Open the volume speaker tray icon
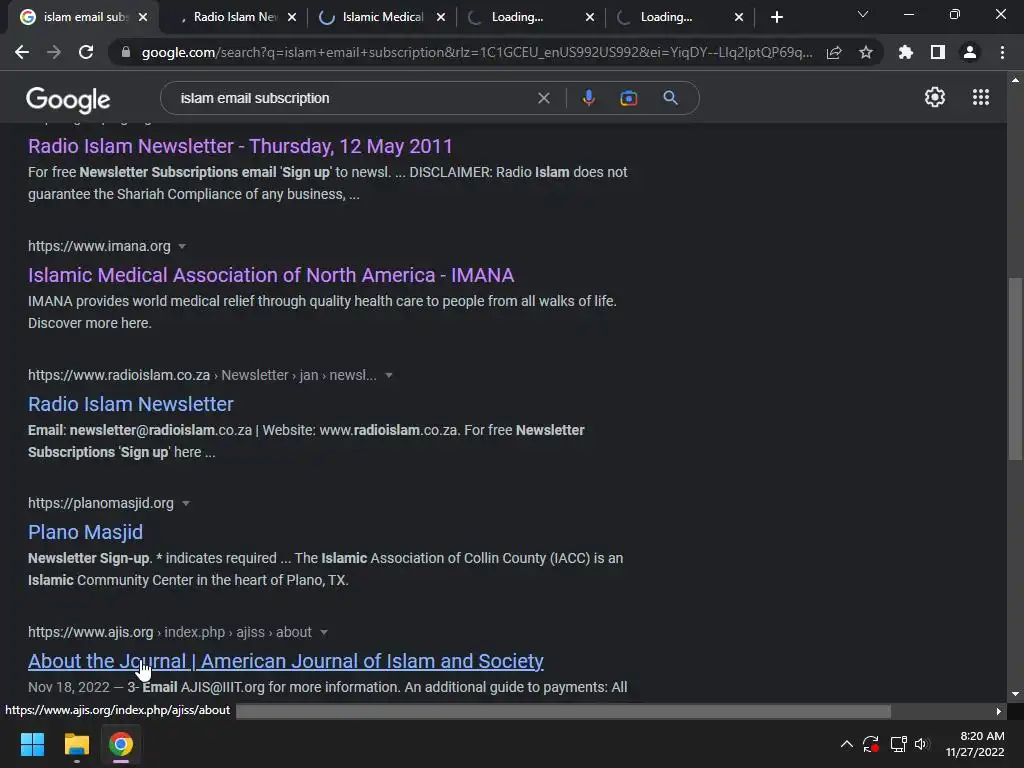Screen dimensions: 1024x768 tap(921, 744)
